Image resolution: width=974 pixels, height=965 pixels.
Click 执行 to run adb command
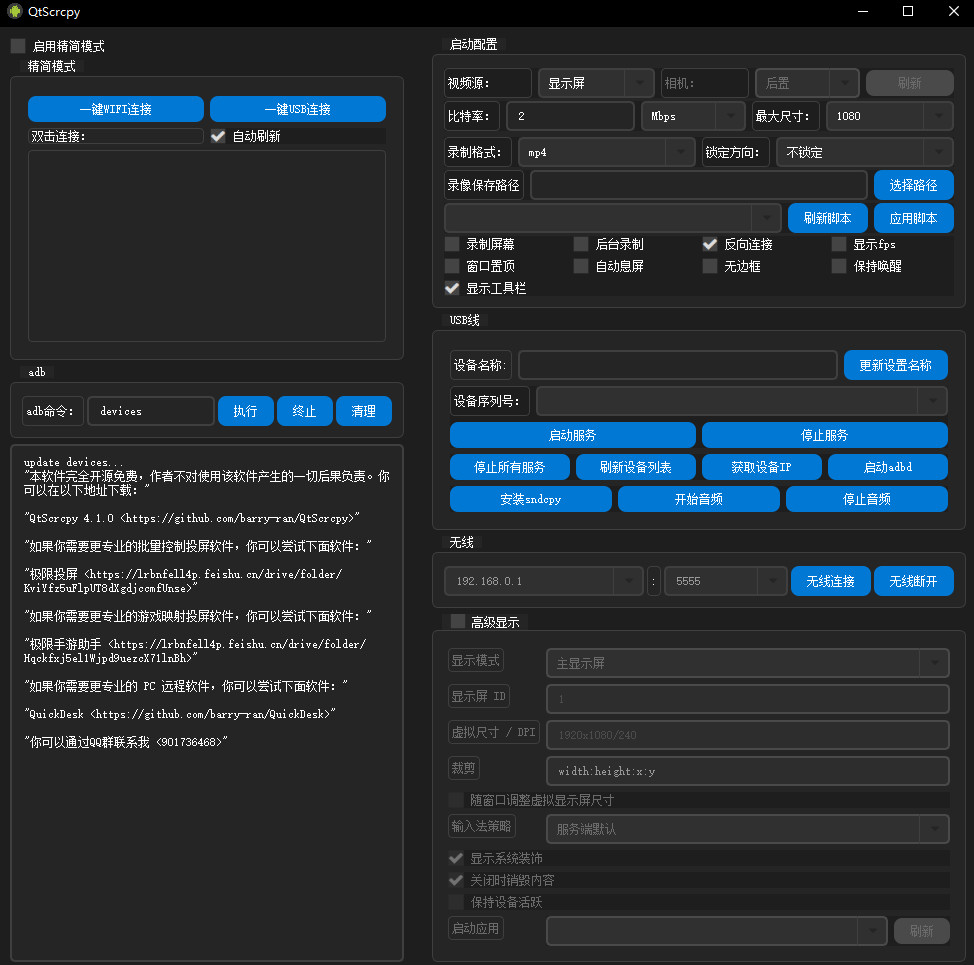(245, 411)
